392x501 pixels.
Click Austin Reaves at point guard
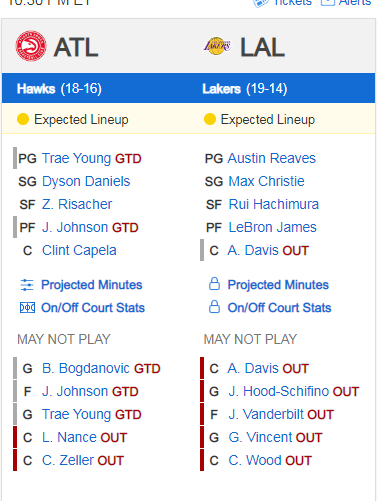(272, 158)
